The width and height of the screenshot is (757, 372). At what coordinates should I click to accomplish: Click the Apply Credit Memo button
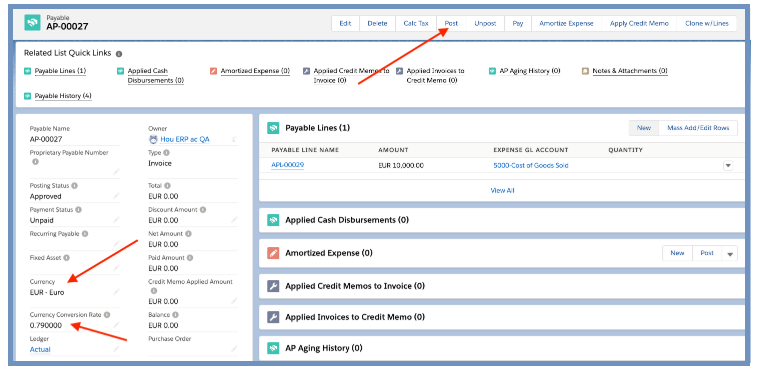point(639,23)
